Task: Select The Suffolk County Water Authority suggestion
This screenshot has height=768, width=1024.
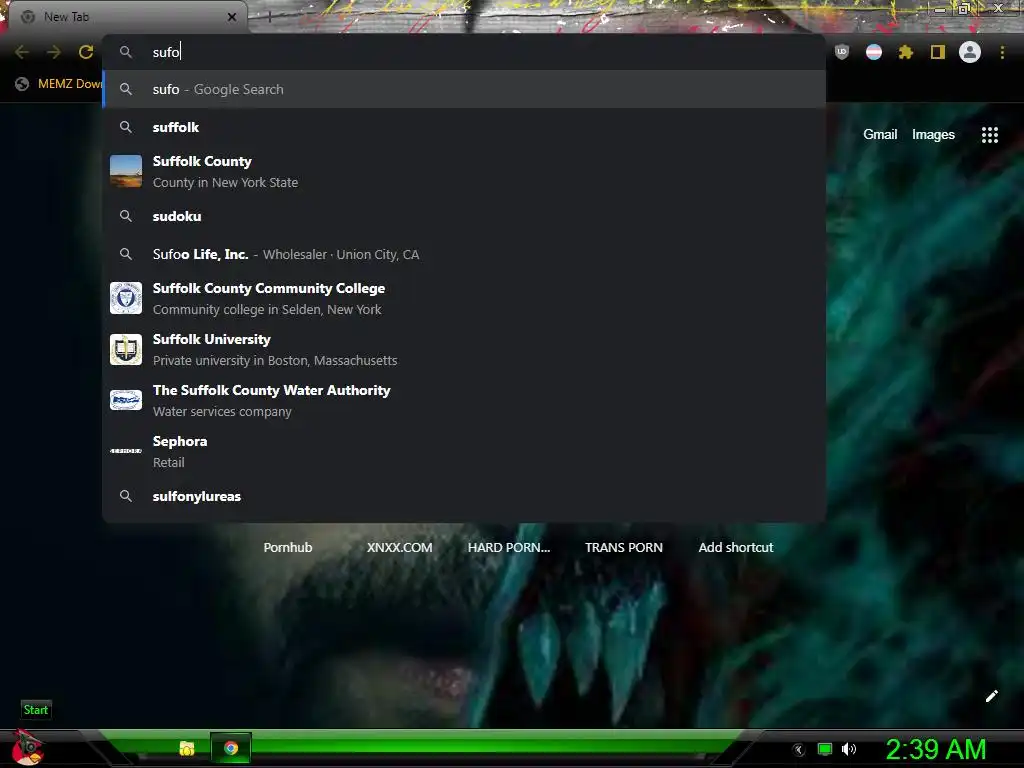Action: [x=464, y=400]
